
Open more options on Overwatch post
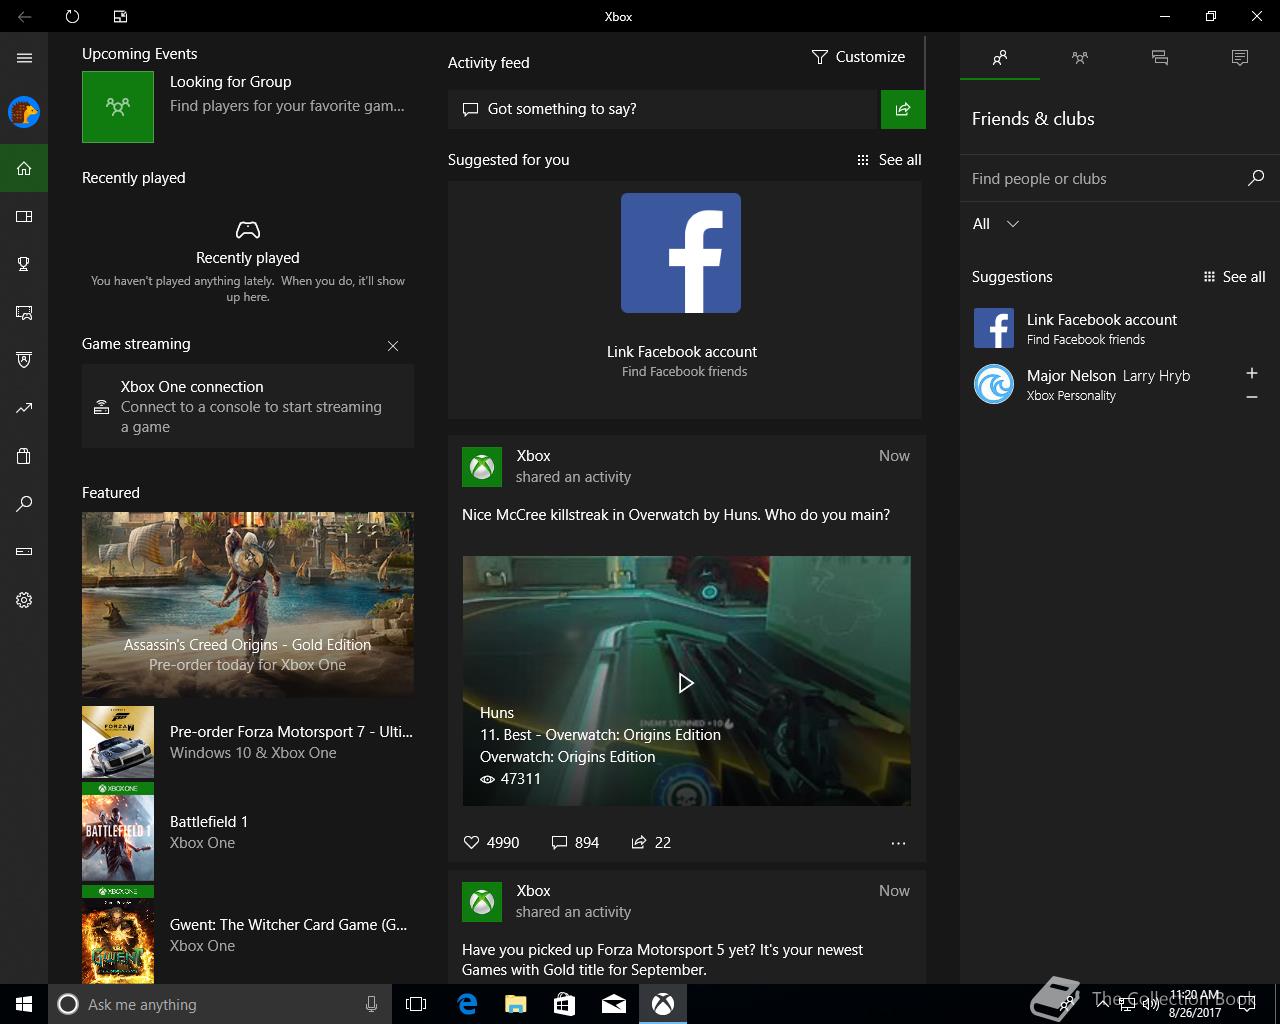(x=898, y=843)
